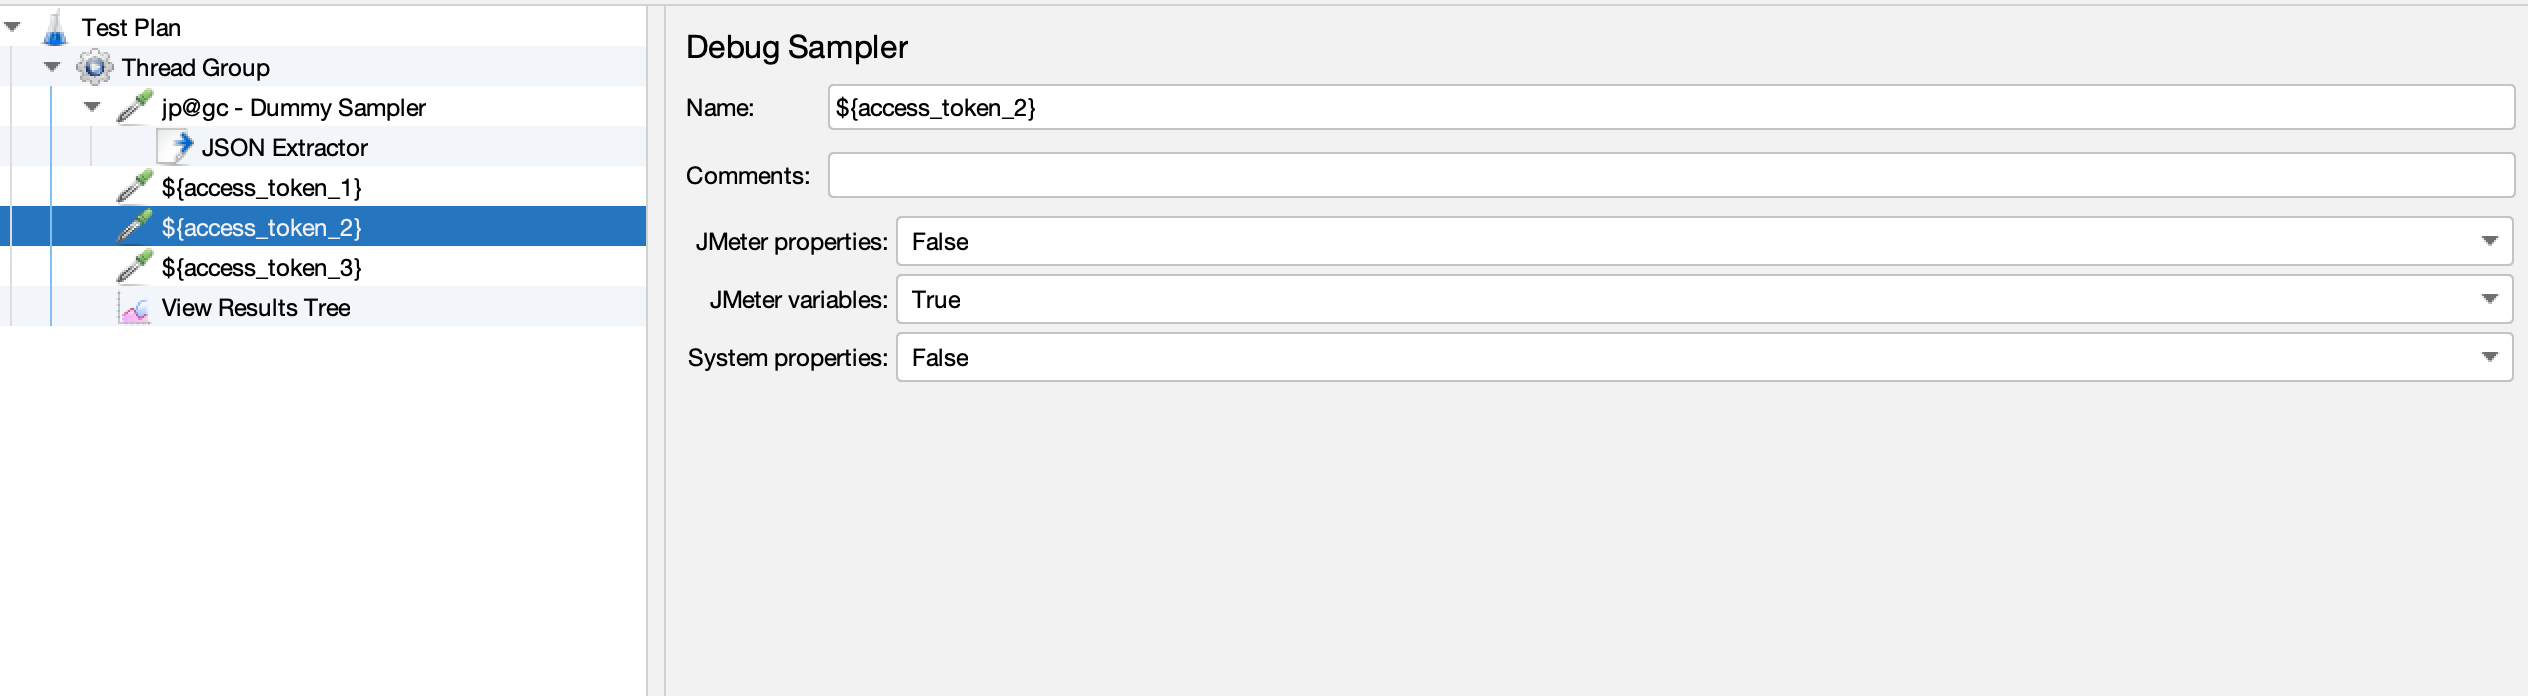The width and height of the screenshot is (2528, 696).
Task: Click into the Comments text field
Action: [x=1670, y=175]
